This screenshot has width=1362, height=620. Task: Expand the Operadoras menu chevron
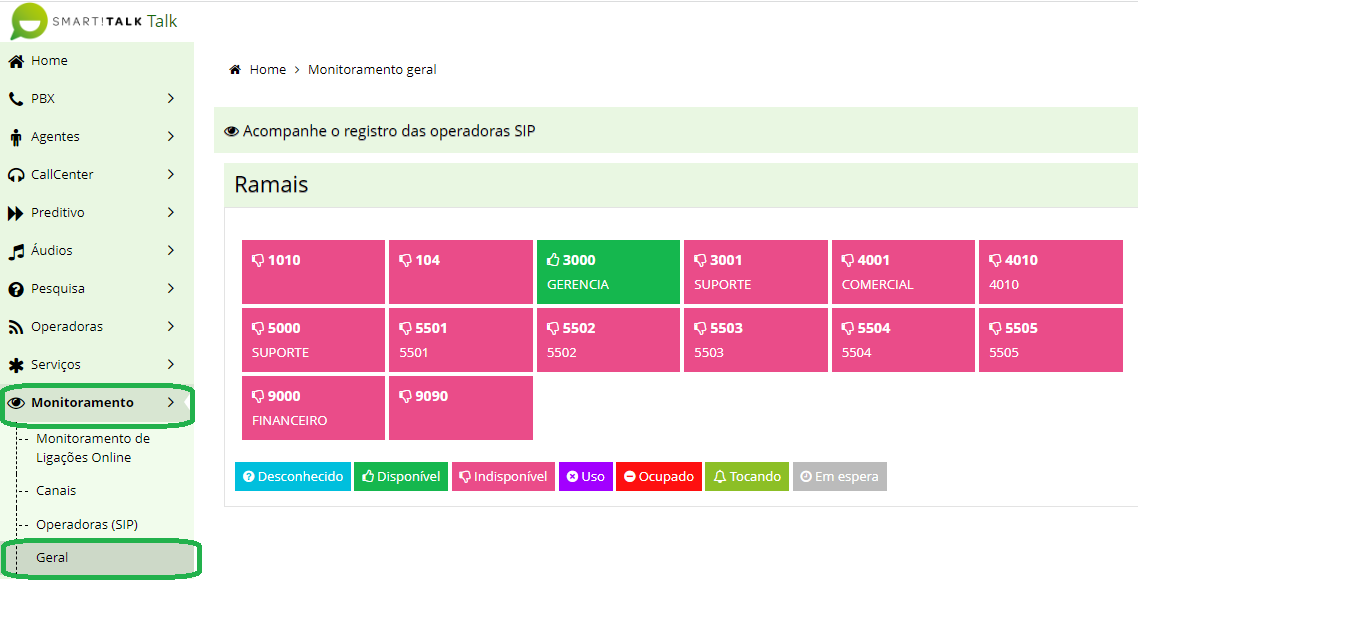[171, 327]
